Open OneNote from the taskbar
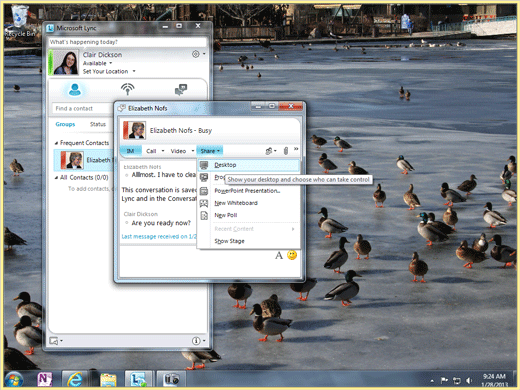 pyautogui.click(x=45, y=379)
